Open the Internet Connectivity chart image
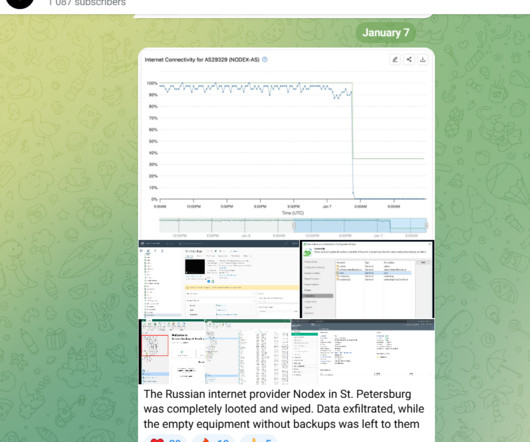530x442 pixels. coord(286,144)
